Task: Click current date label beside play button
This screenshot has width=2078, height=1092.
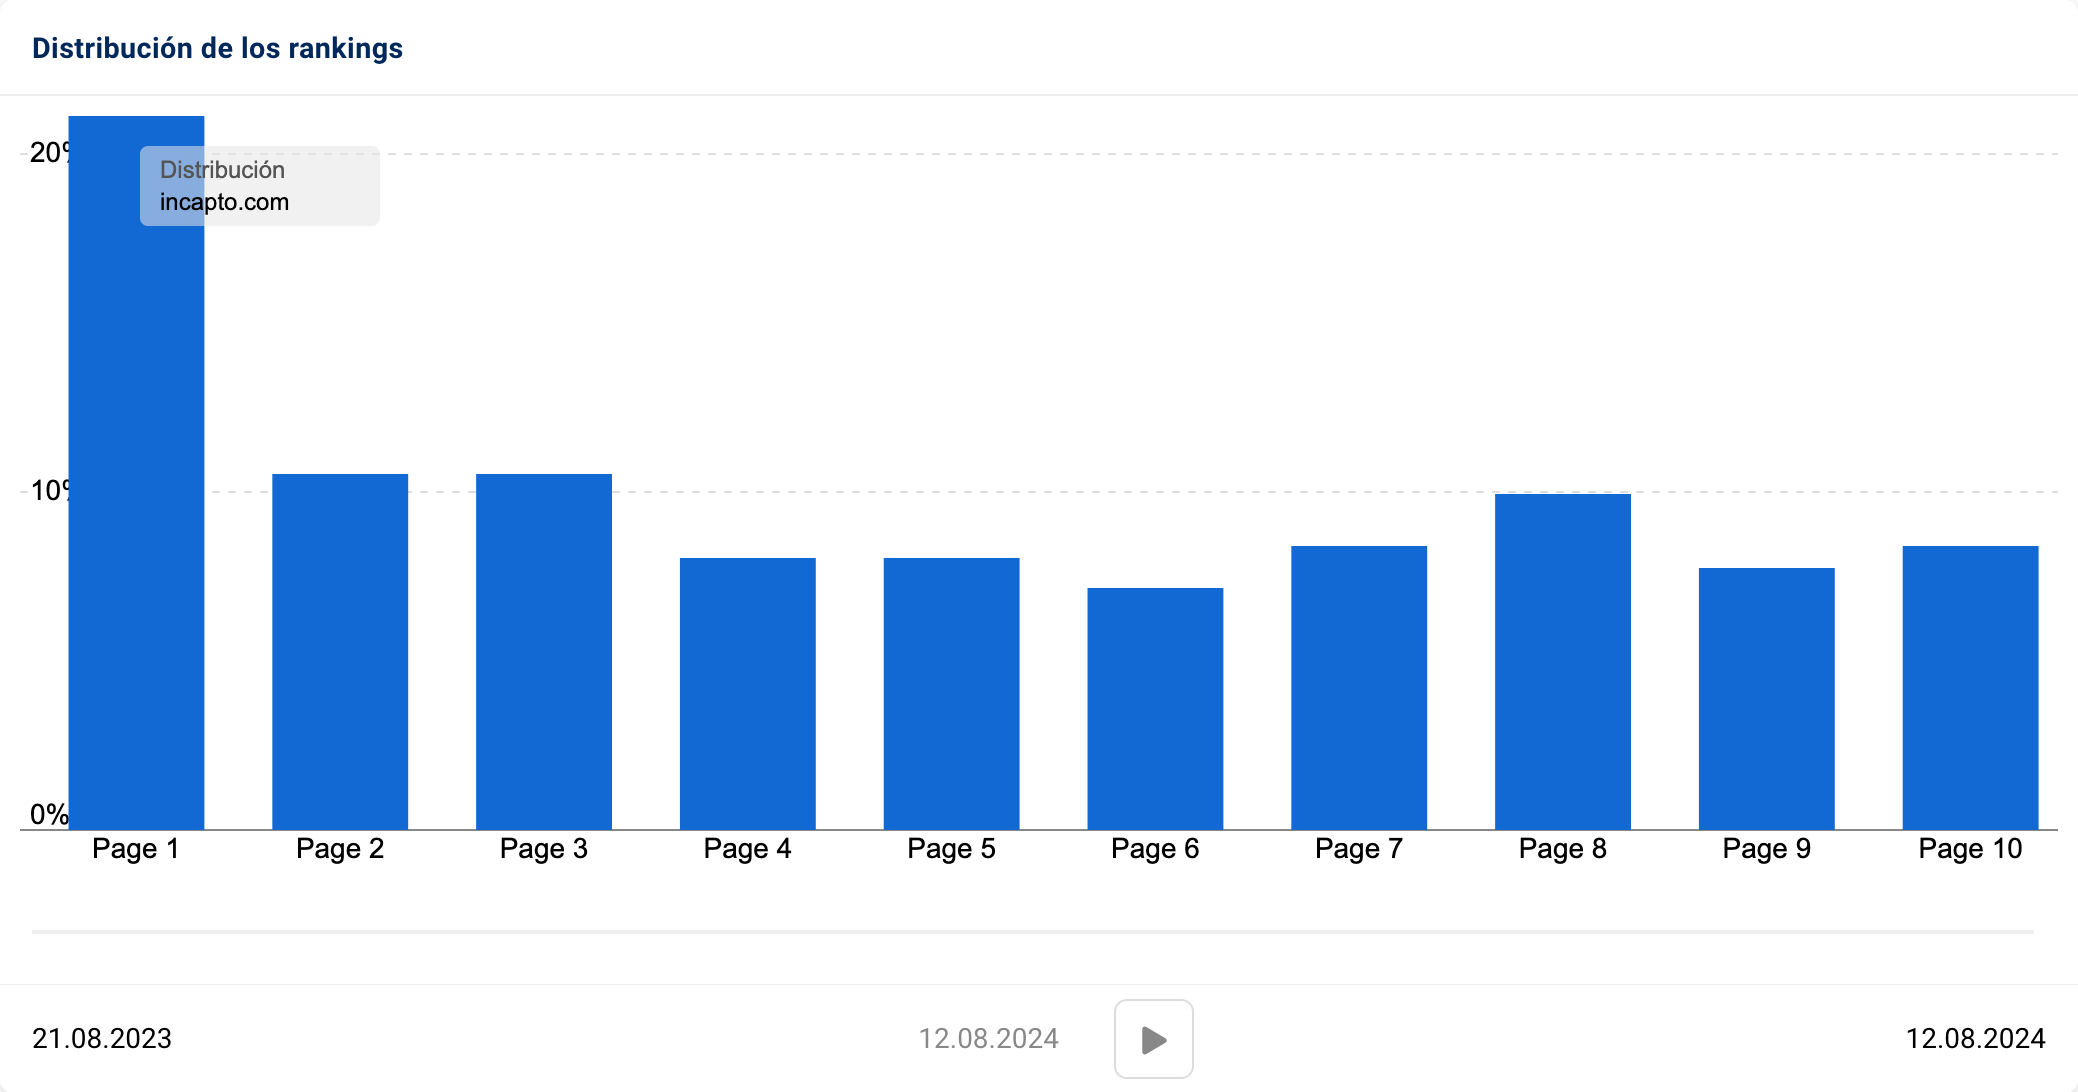Action: (988, 1039)
